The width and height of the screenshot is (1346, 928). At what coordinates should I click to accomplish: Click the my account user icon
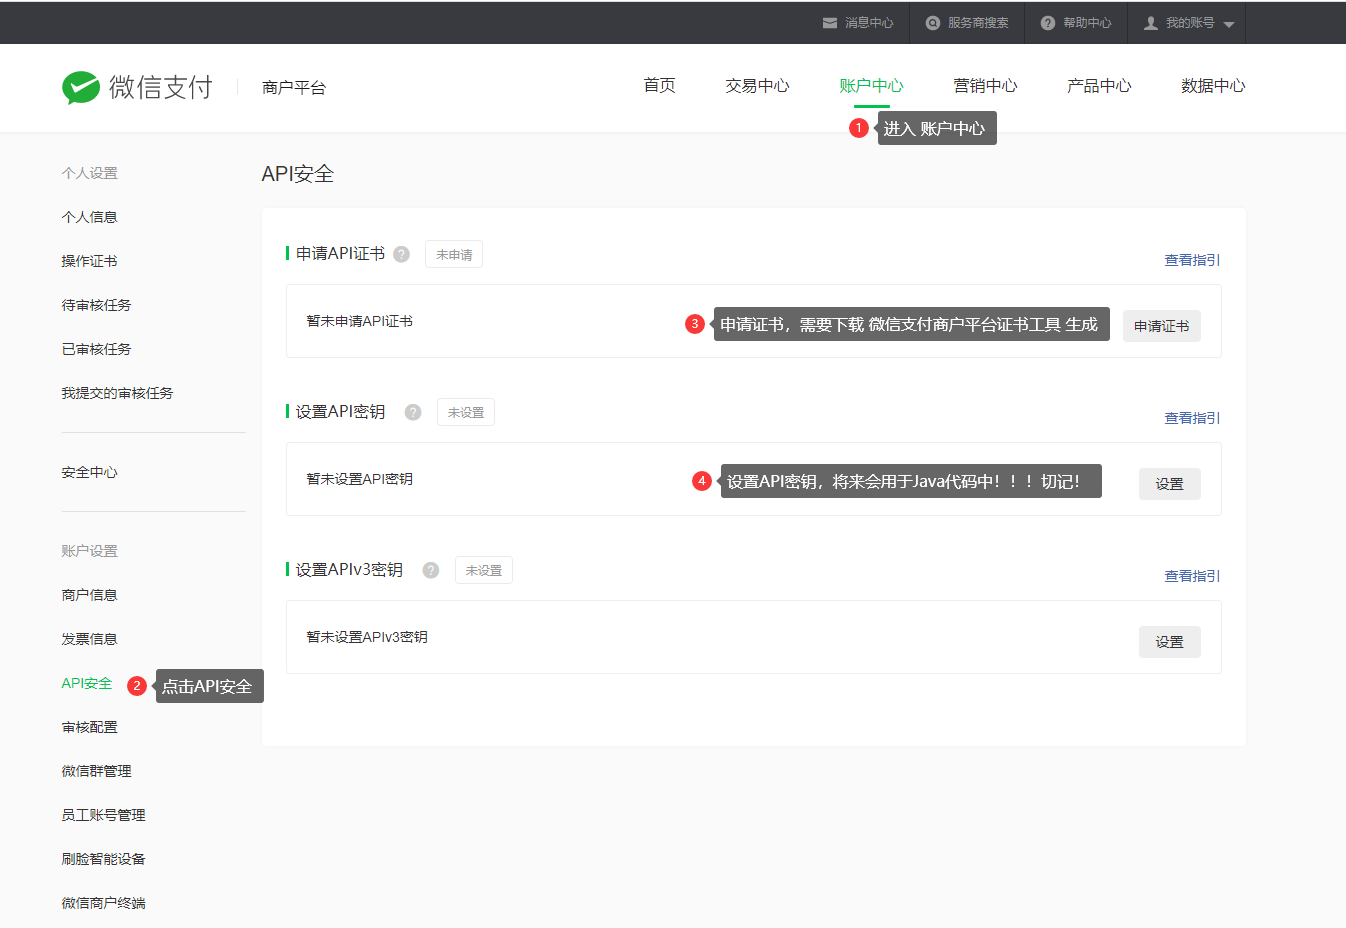(1151, 23)
